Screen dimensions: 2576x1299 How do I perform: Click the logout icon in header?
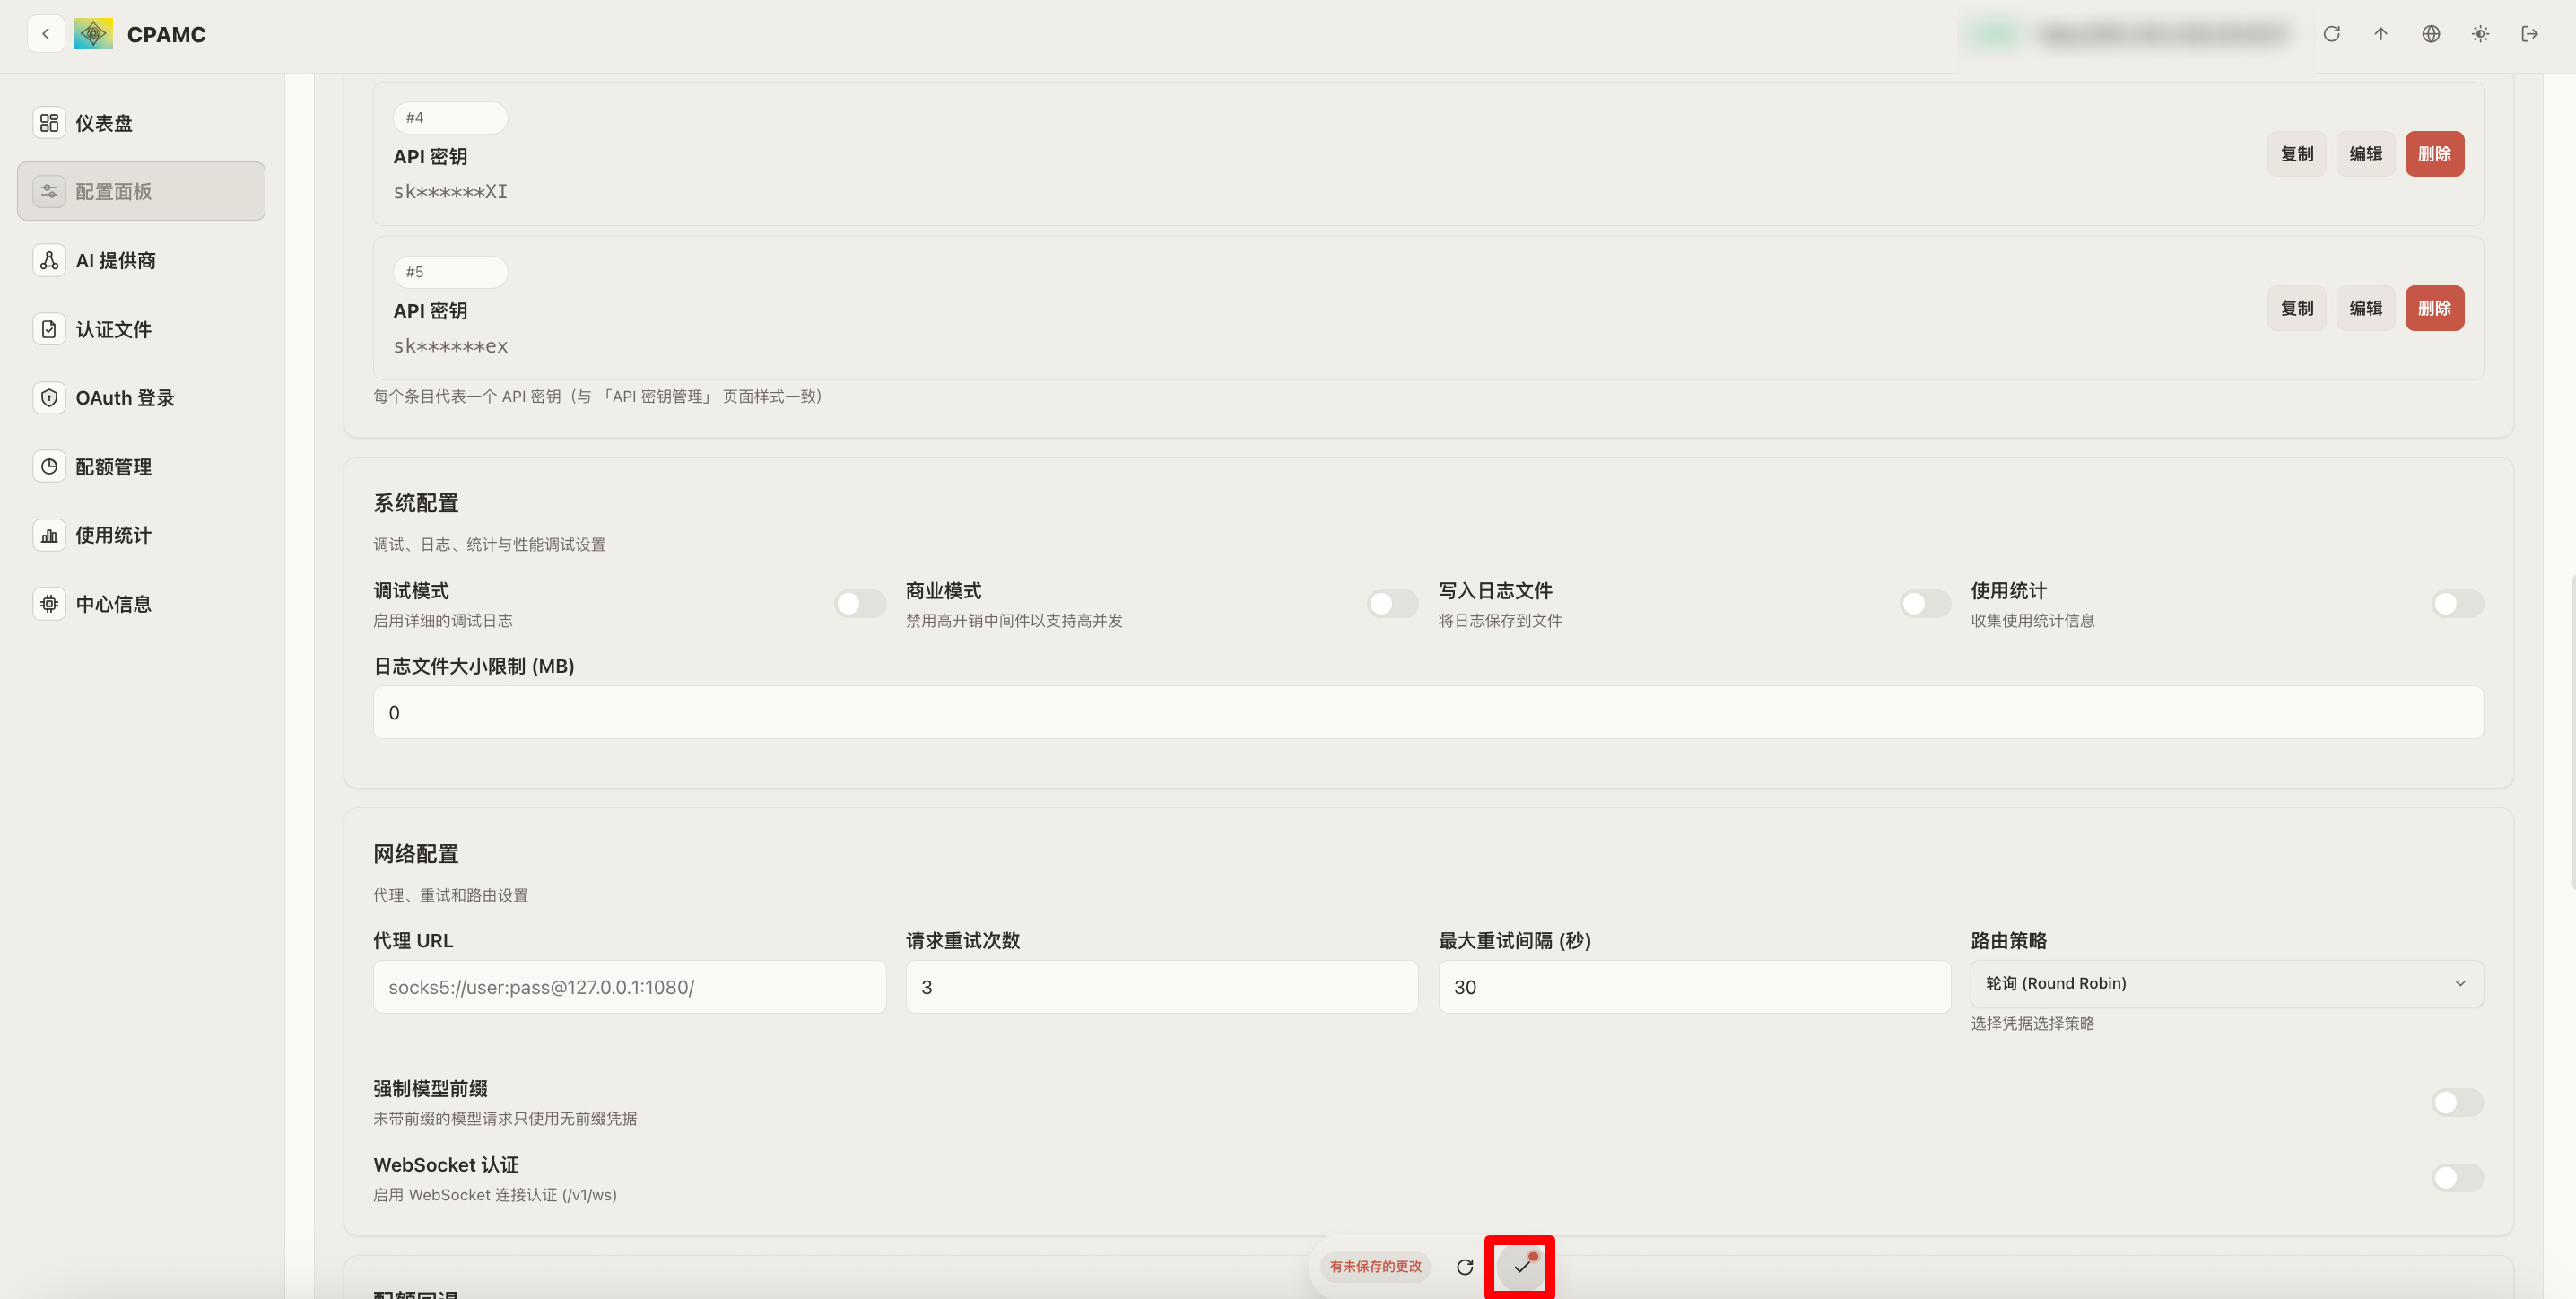point(2530,34)
